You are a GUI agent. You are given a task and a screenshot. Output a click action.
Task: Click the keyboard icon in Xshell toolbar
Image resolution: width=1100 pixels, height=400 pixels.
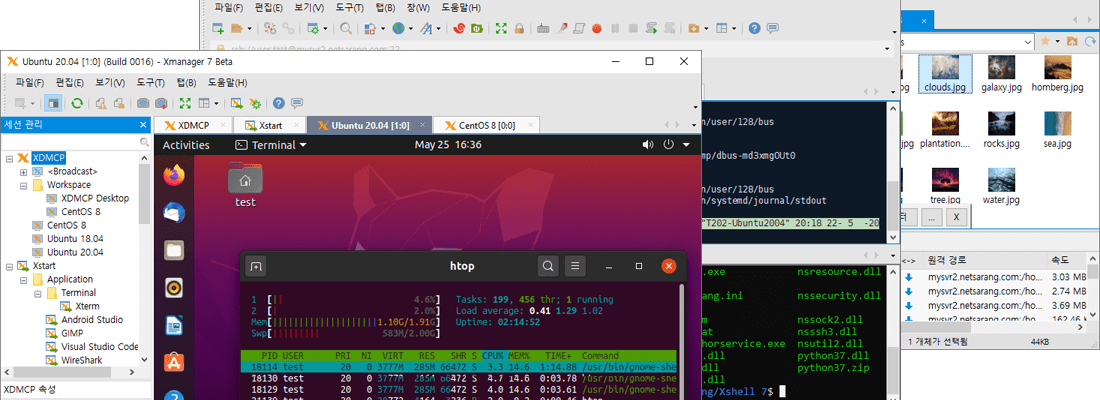pyautogui.click(x=543, y=29)
